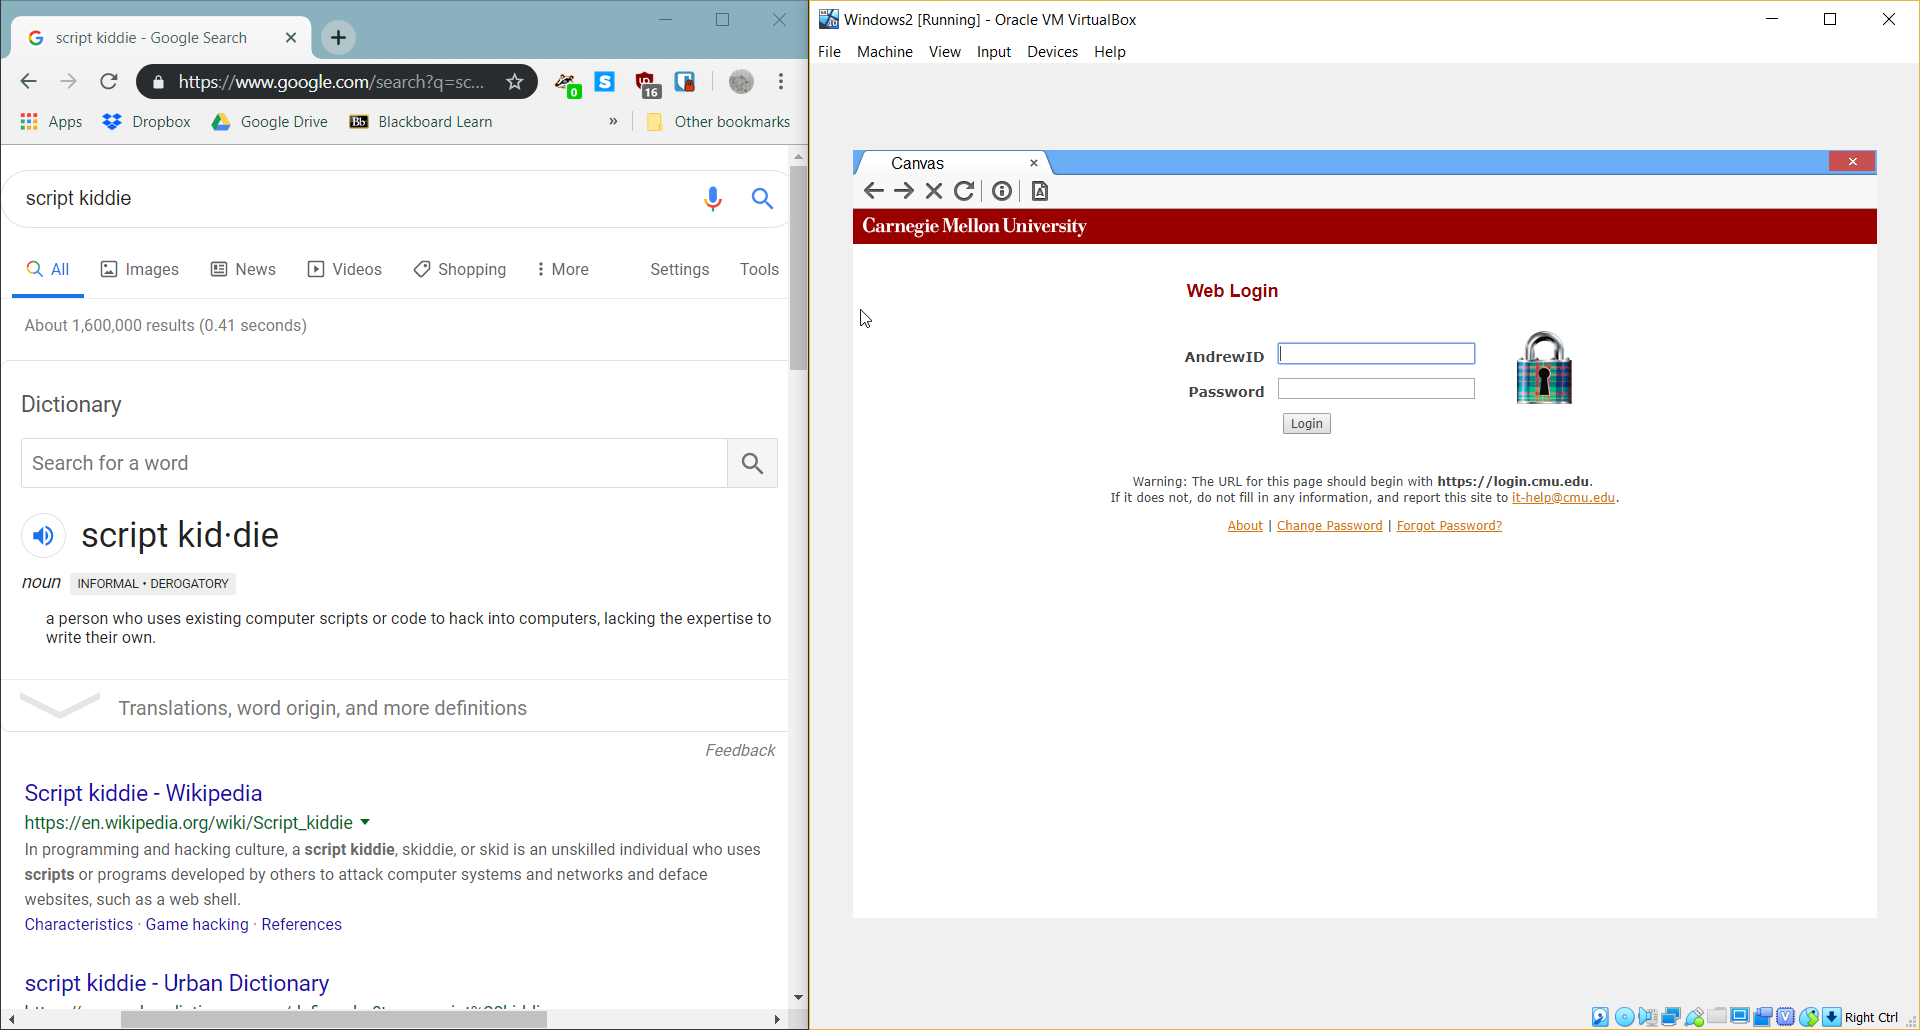Switch to the News search tab
This screenshot has width=1920, height=1030.
pyautogui.click(x=243, y=269)
